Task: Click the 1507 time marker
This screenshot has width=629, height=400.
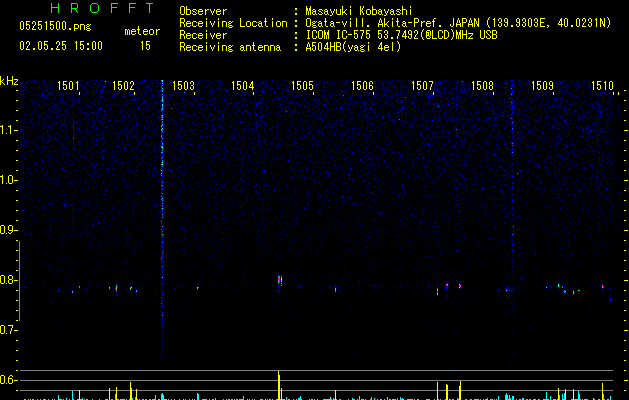Action: pos(422,86)
